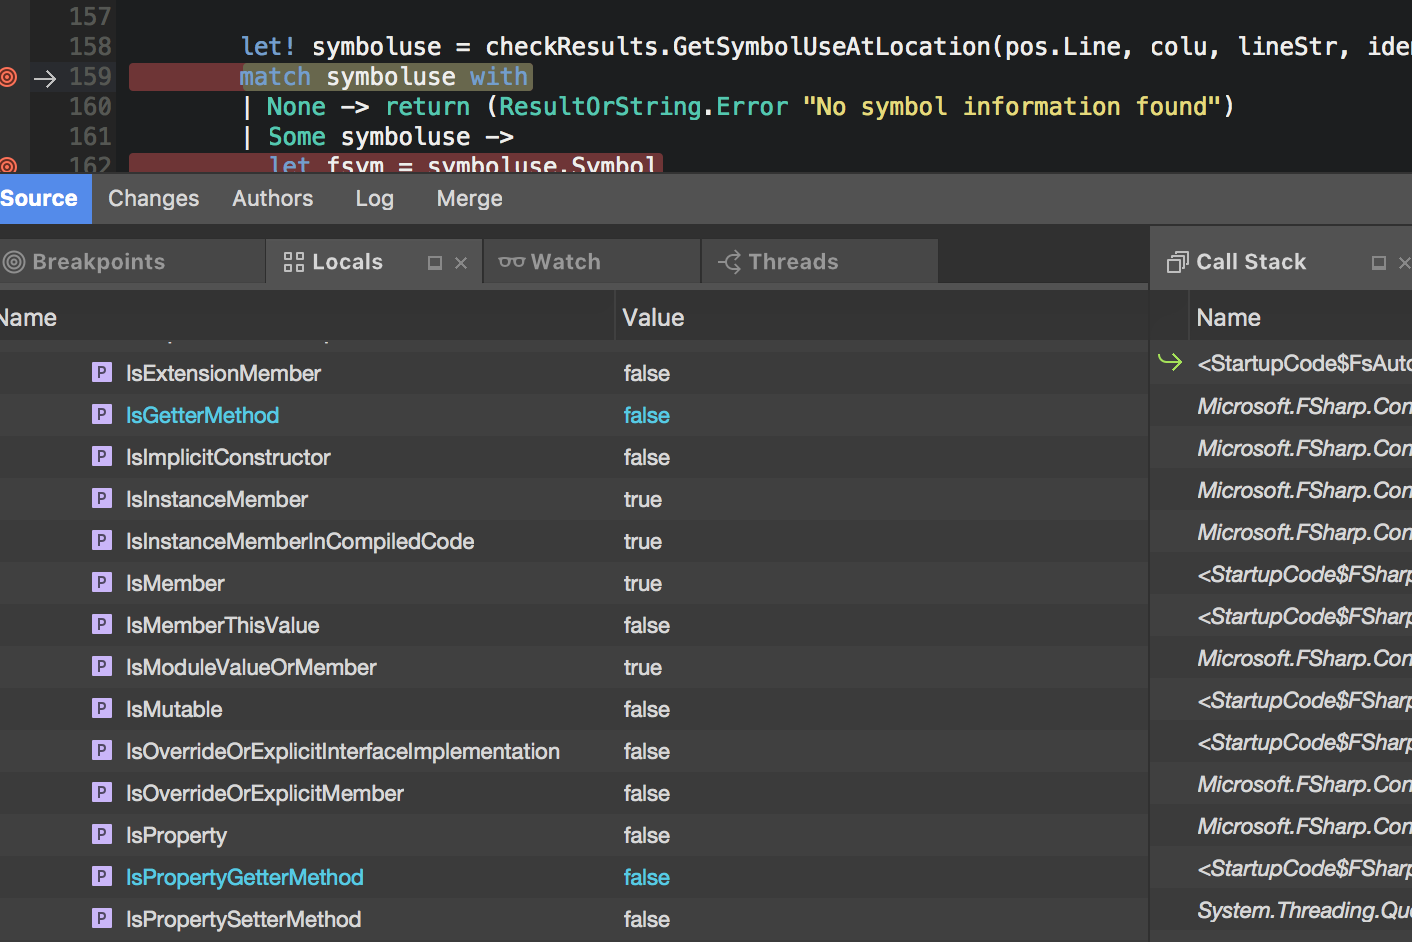Click the float window square on the Locals panel
This screenshot has height=942, width=1412.
coord(434,262)
